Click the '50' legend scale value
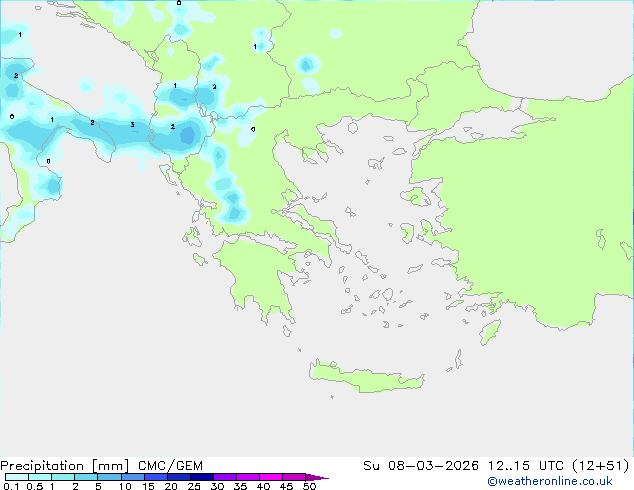Image resolution: width=634 pixels, height=490 pixels. point(310,486)
